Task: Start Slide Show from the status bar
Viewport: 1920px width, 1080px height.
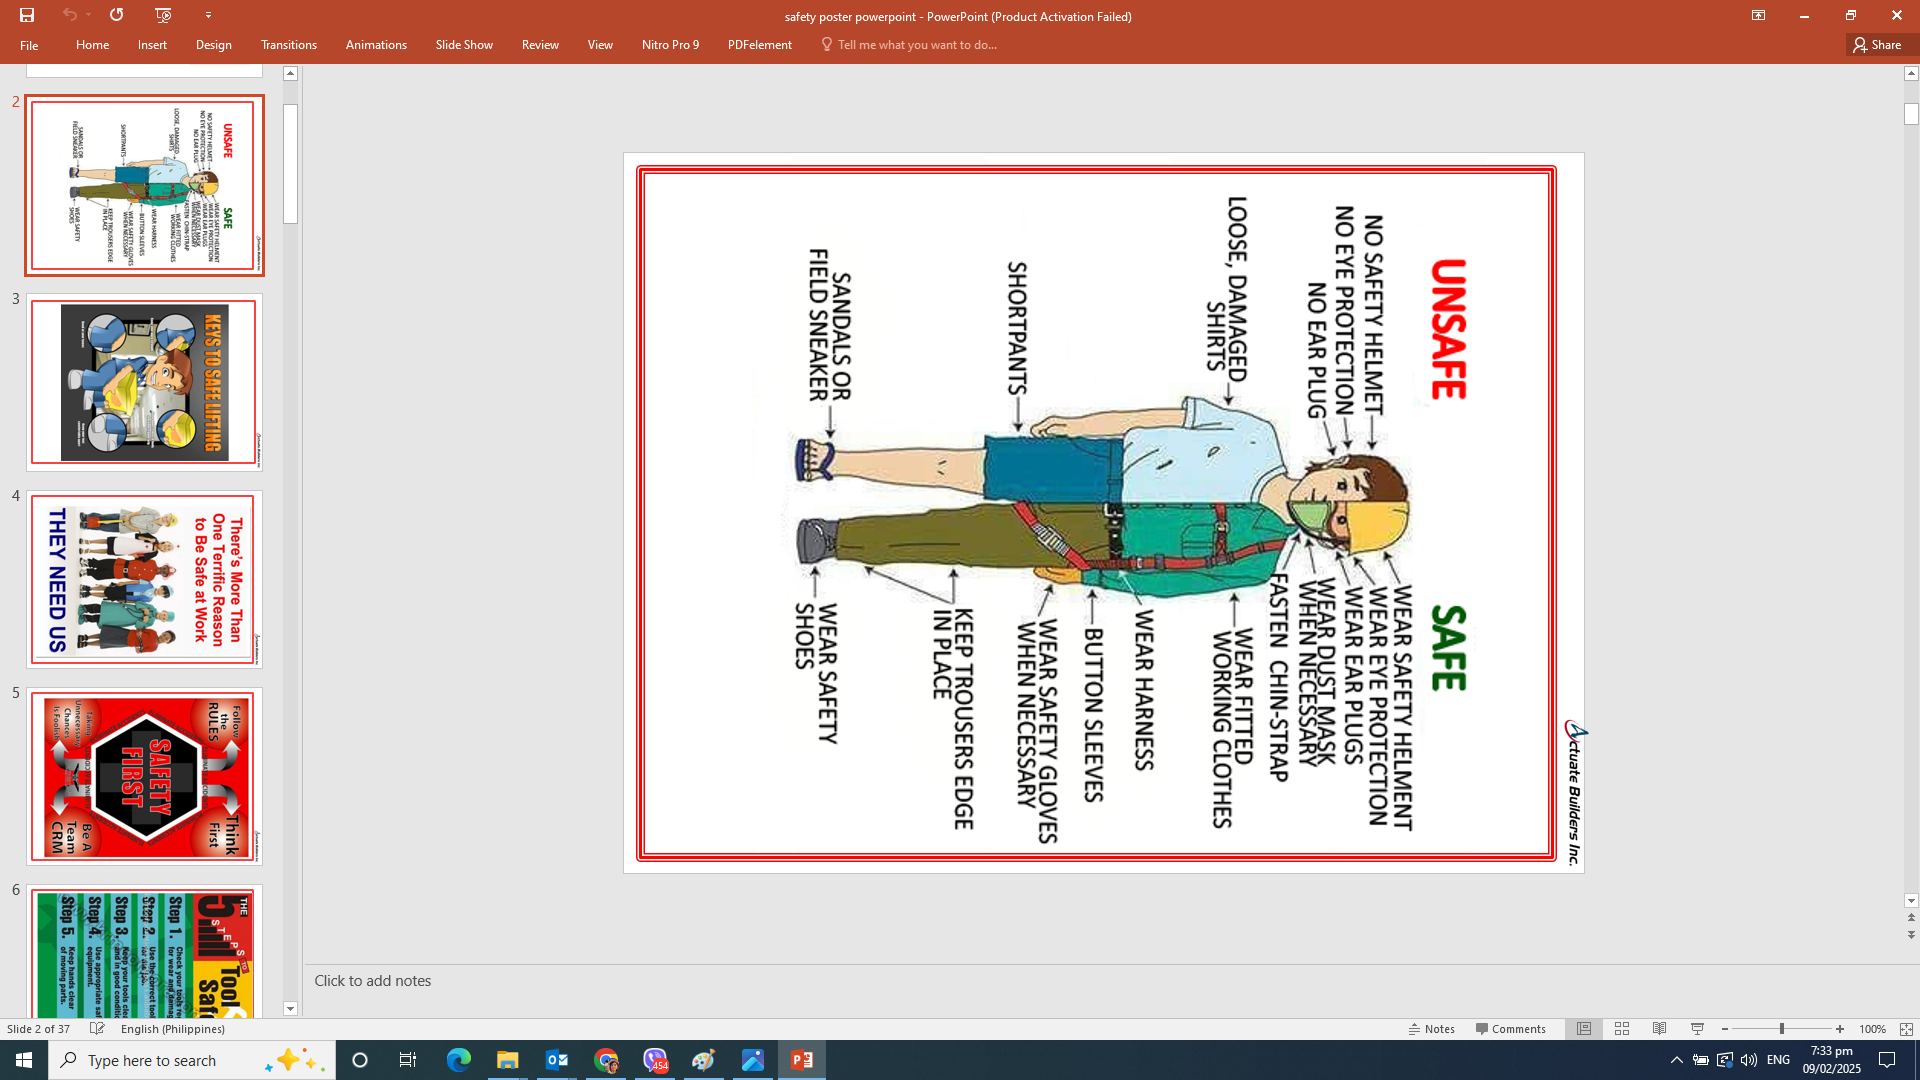Action: point(1696,1028)
